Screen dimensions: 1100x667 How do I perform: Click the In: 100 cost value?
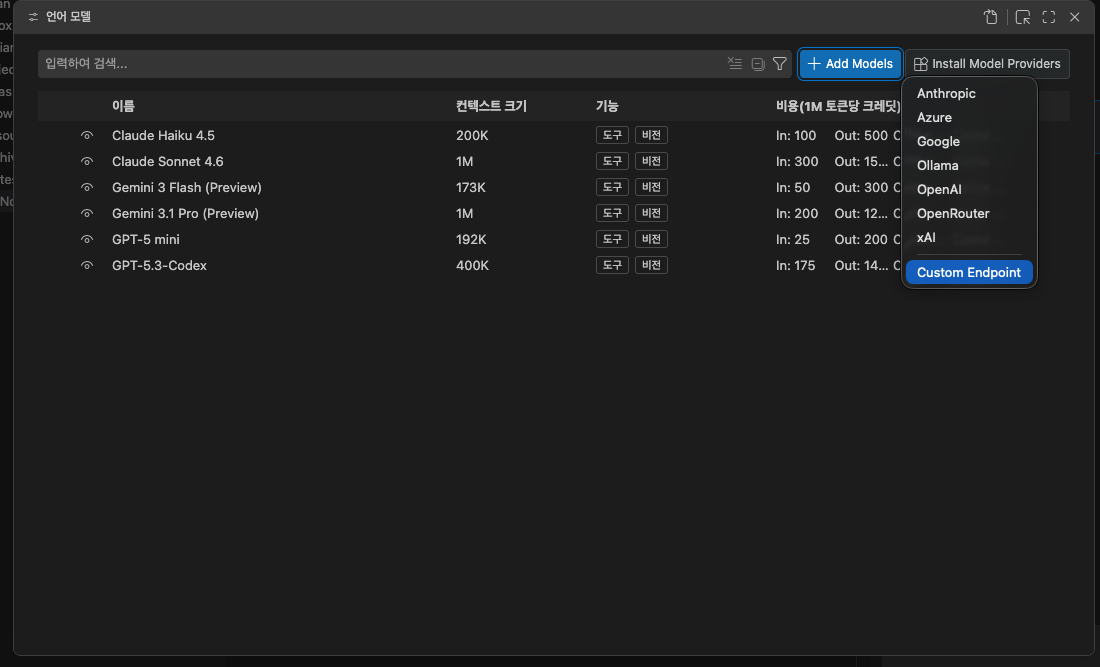click(796, 135)
